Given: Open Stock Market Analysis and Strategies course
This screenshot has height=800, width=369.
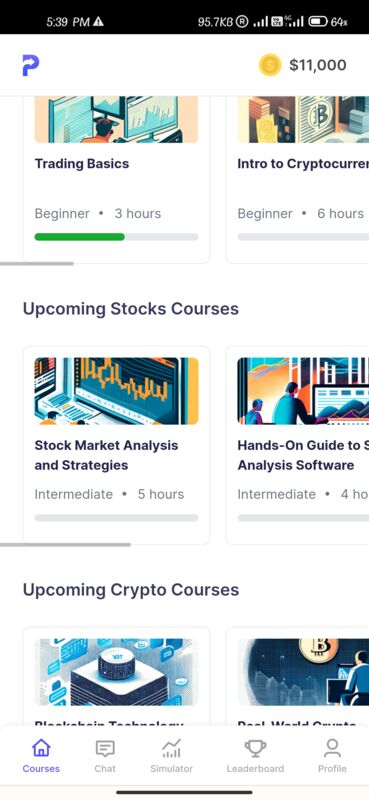Looking at the screenshot, I should (106, 455).
